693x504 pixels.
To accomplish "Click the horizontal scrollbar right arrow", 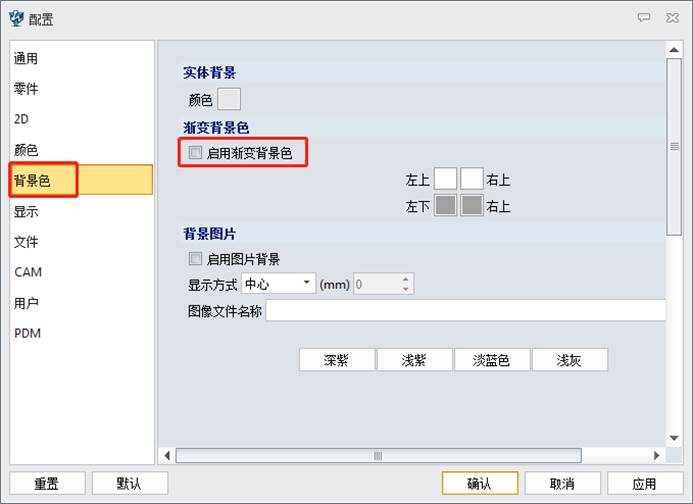I will pyautogui.click(x=654, y=456).
